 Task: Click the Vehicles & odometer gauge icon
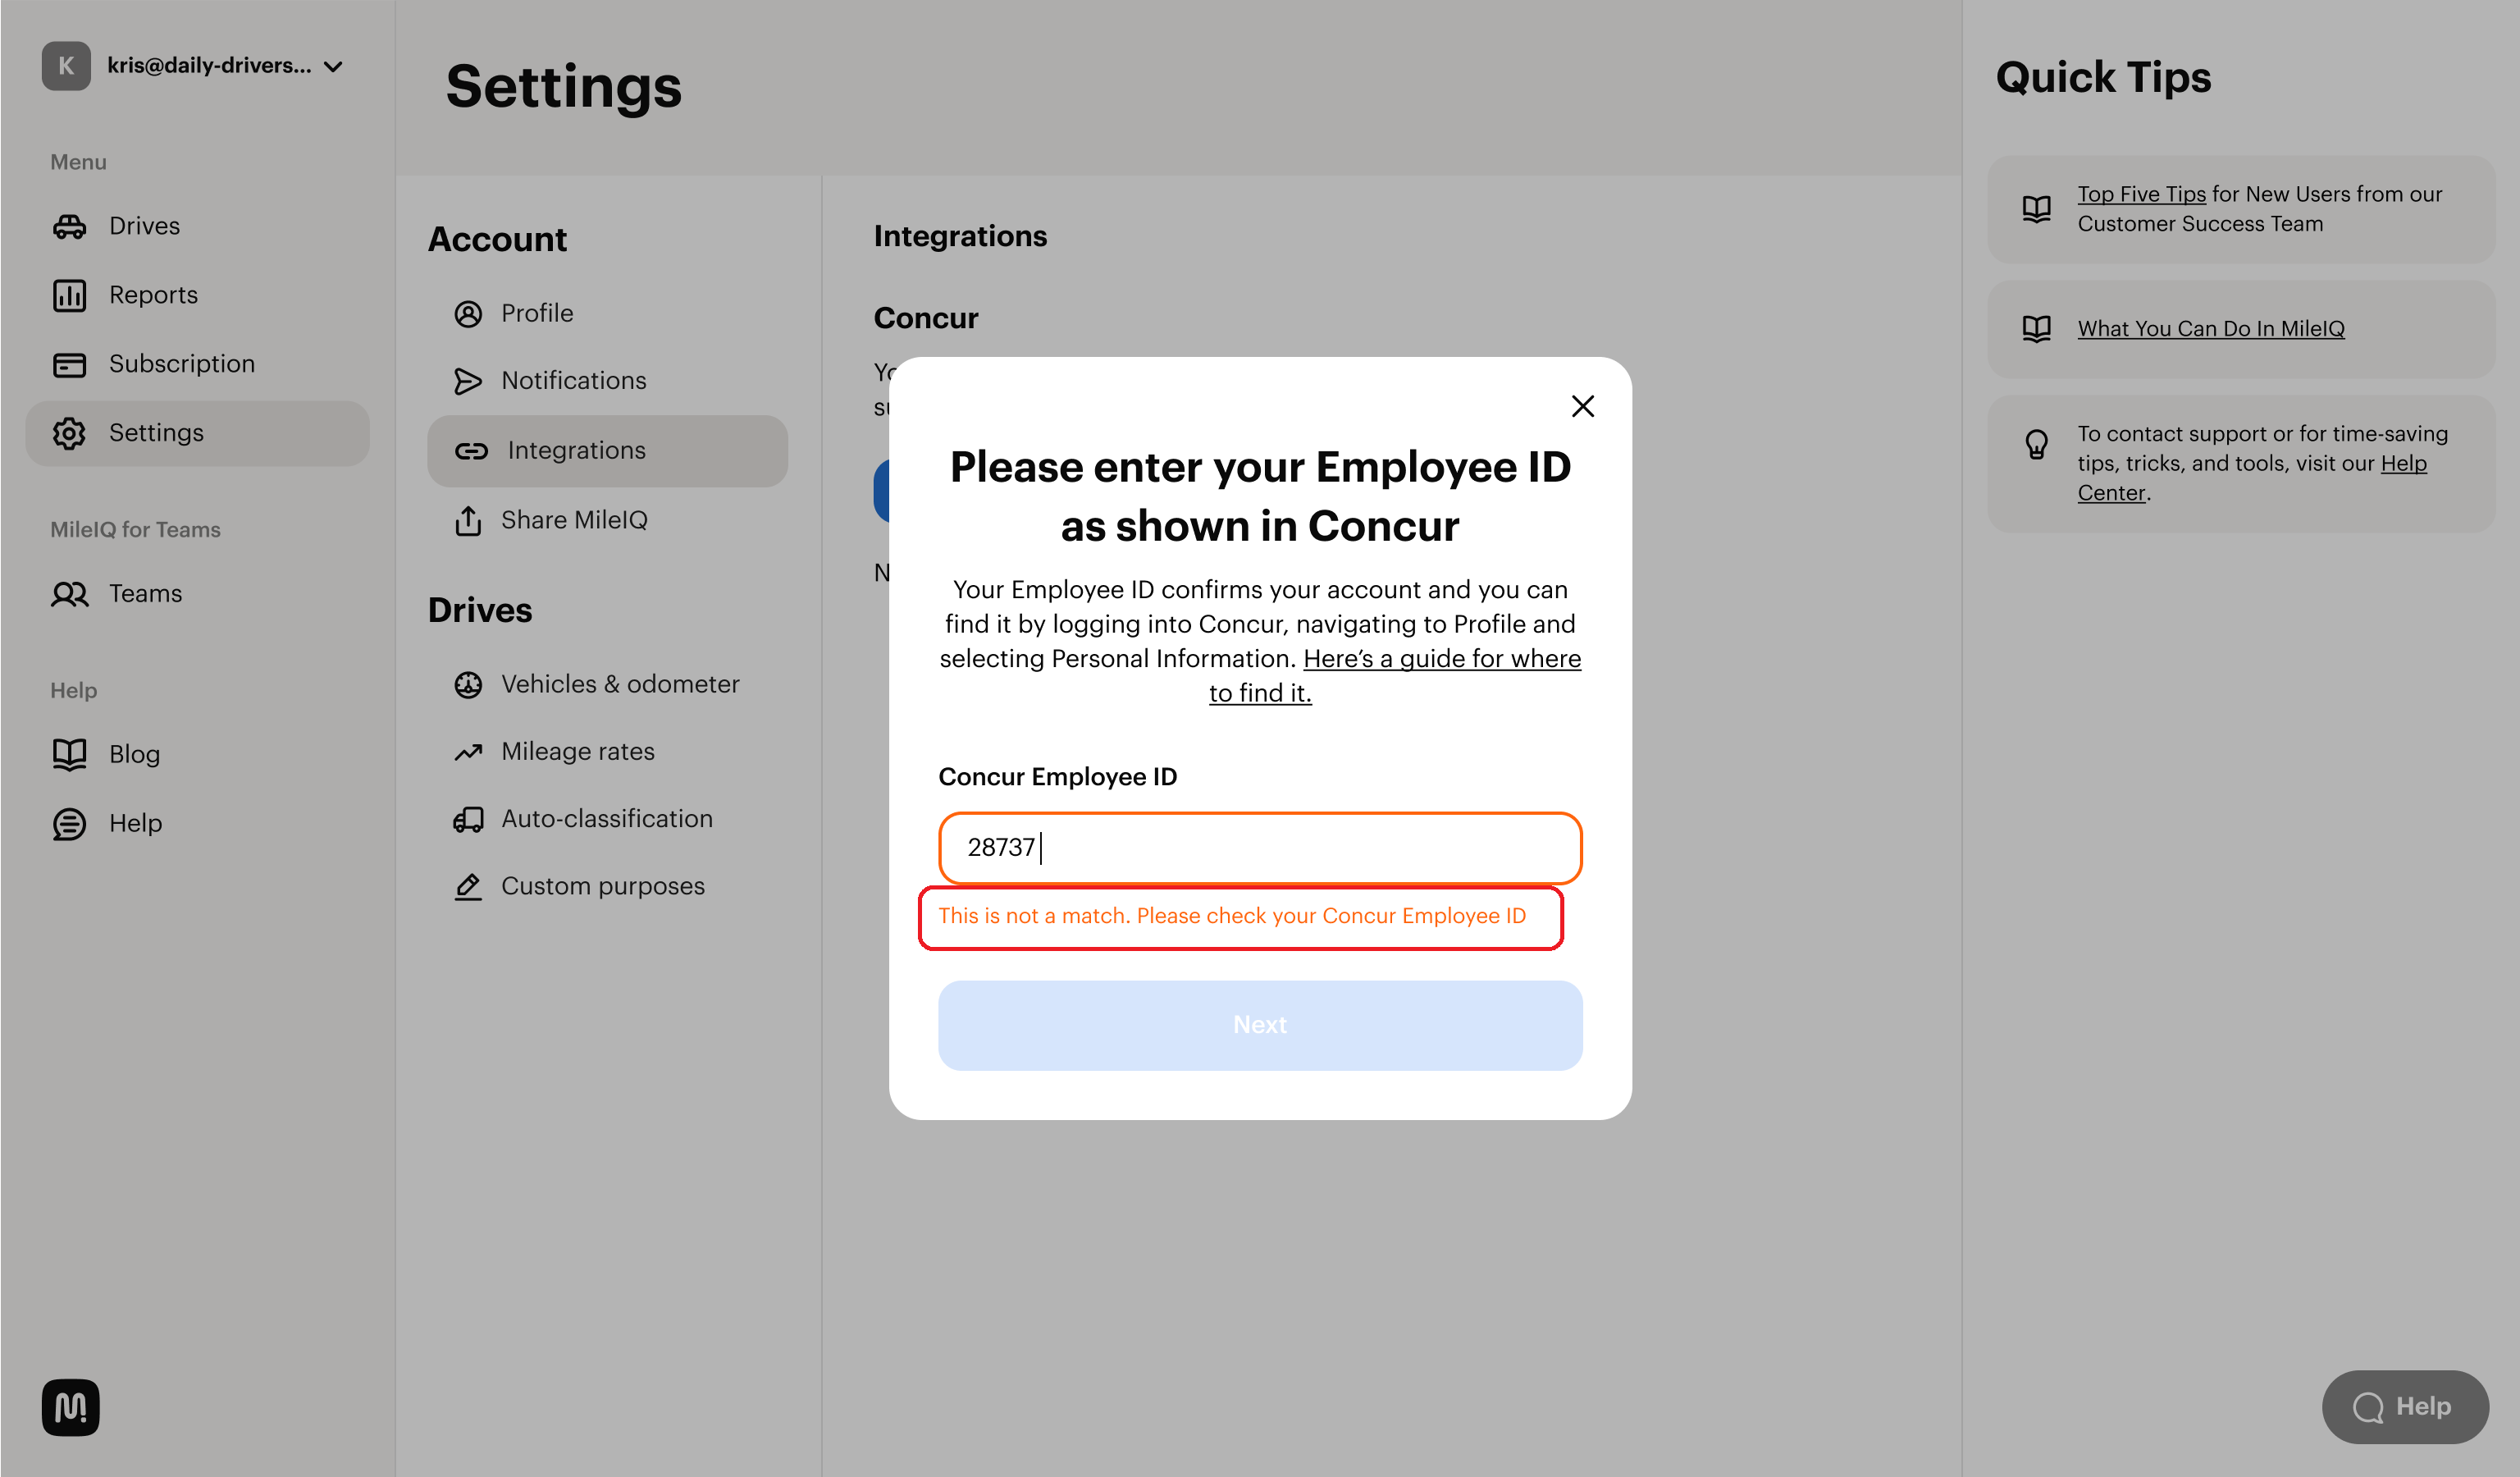[468, 685]
